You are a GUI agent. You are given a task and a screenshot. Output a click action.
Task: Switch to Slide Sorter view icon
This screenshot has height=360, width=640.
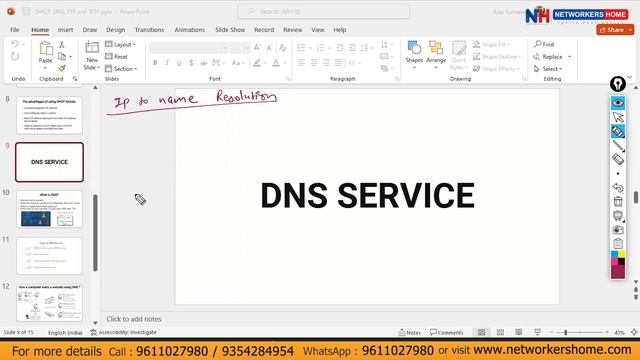coord(500,332)
